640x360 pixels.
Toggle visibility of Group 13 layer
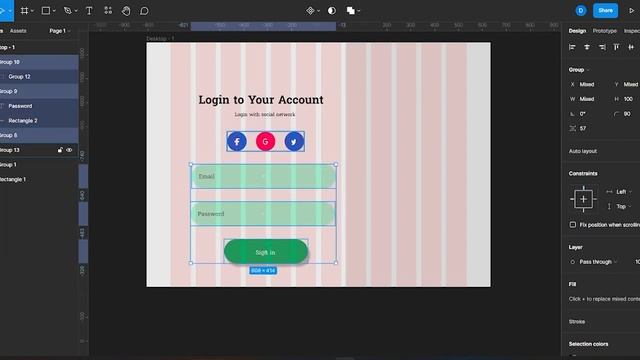pyautogui.click(x=69, y=150)
